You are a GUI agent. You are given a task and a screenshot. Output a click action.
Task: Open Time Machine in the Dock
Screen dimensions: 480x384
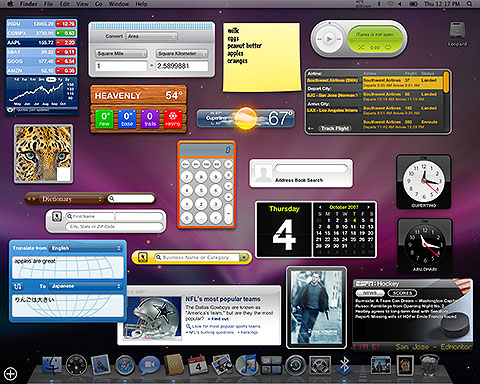pos(295,366)
